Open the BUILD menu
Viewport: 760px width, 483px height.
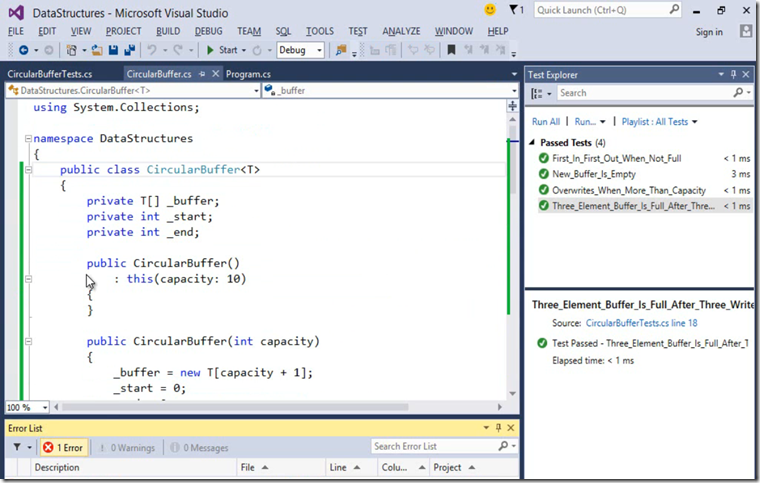pos(168,31)
